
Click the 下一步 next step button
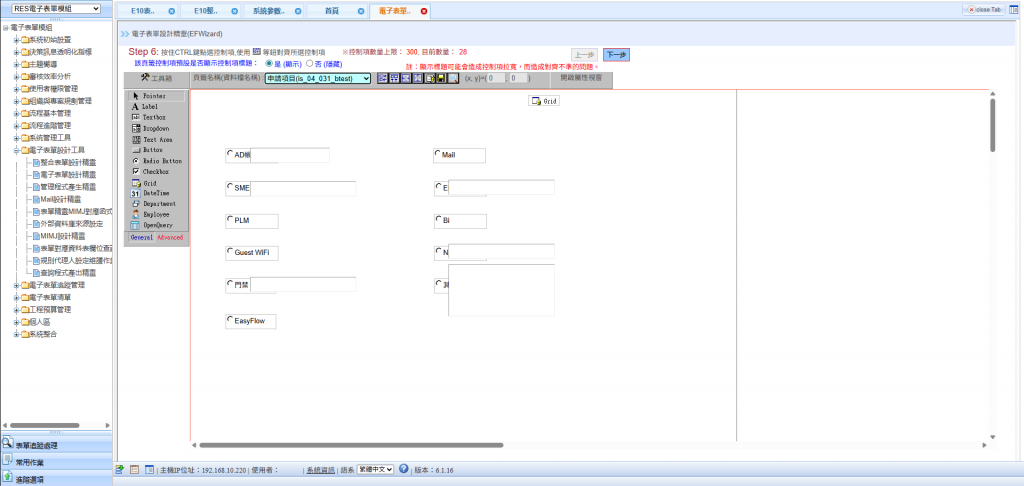(x=616, y=55)
